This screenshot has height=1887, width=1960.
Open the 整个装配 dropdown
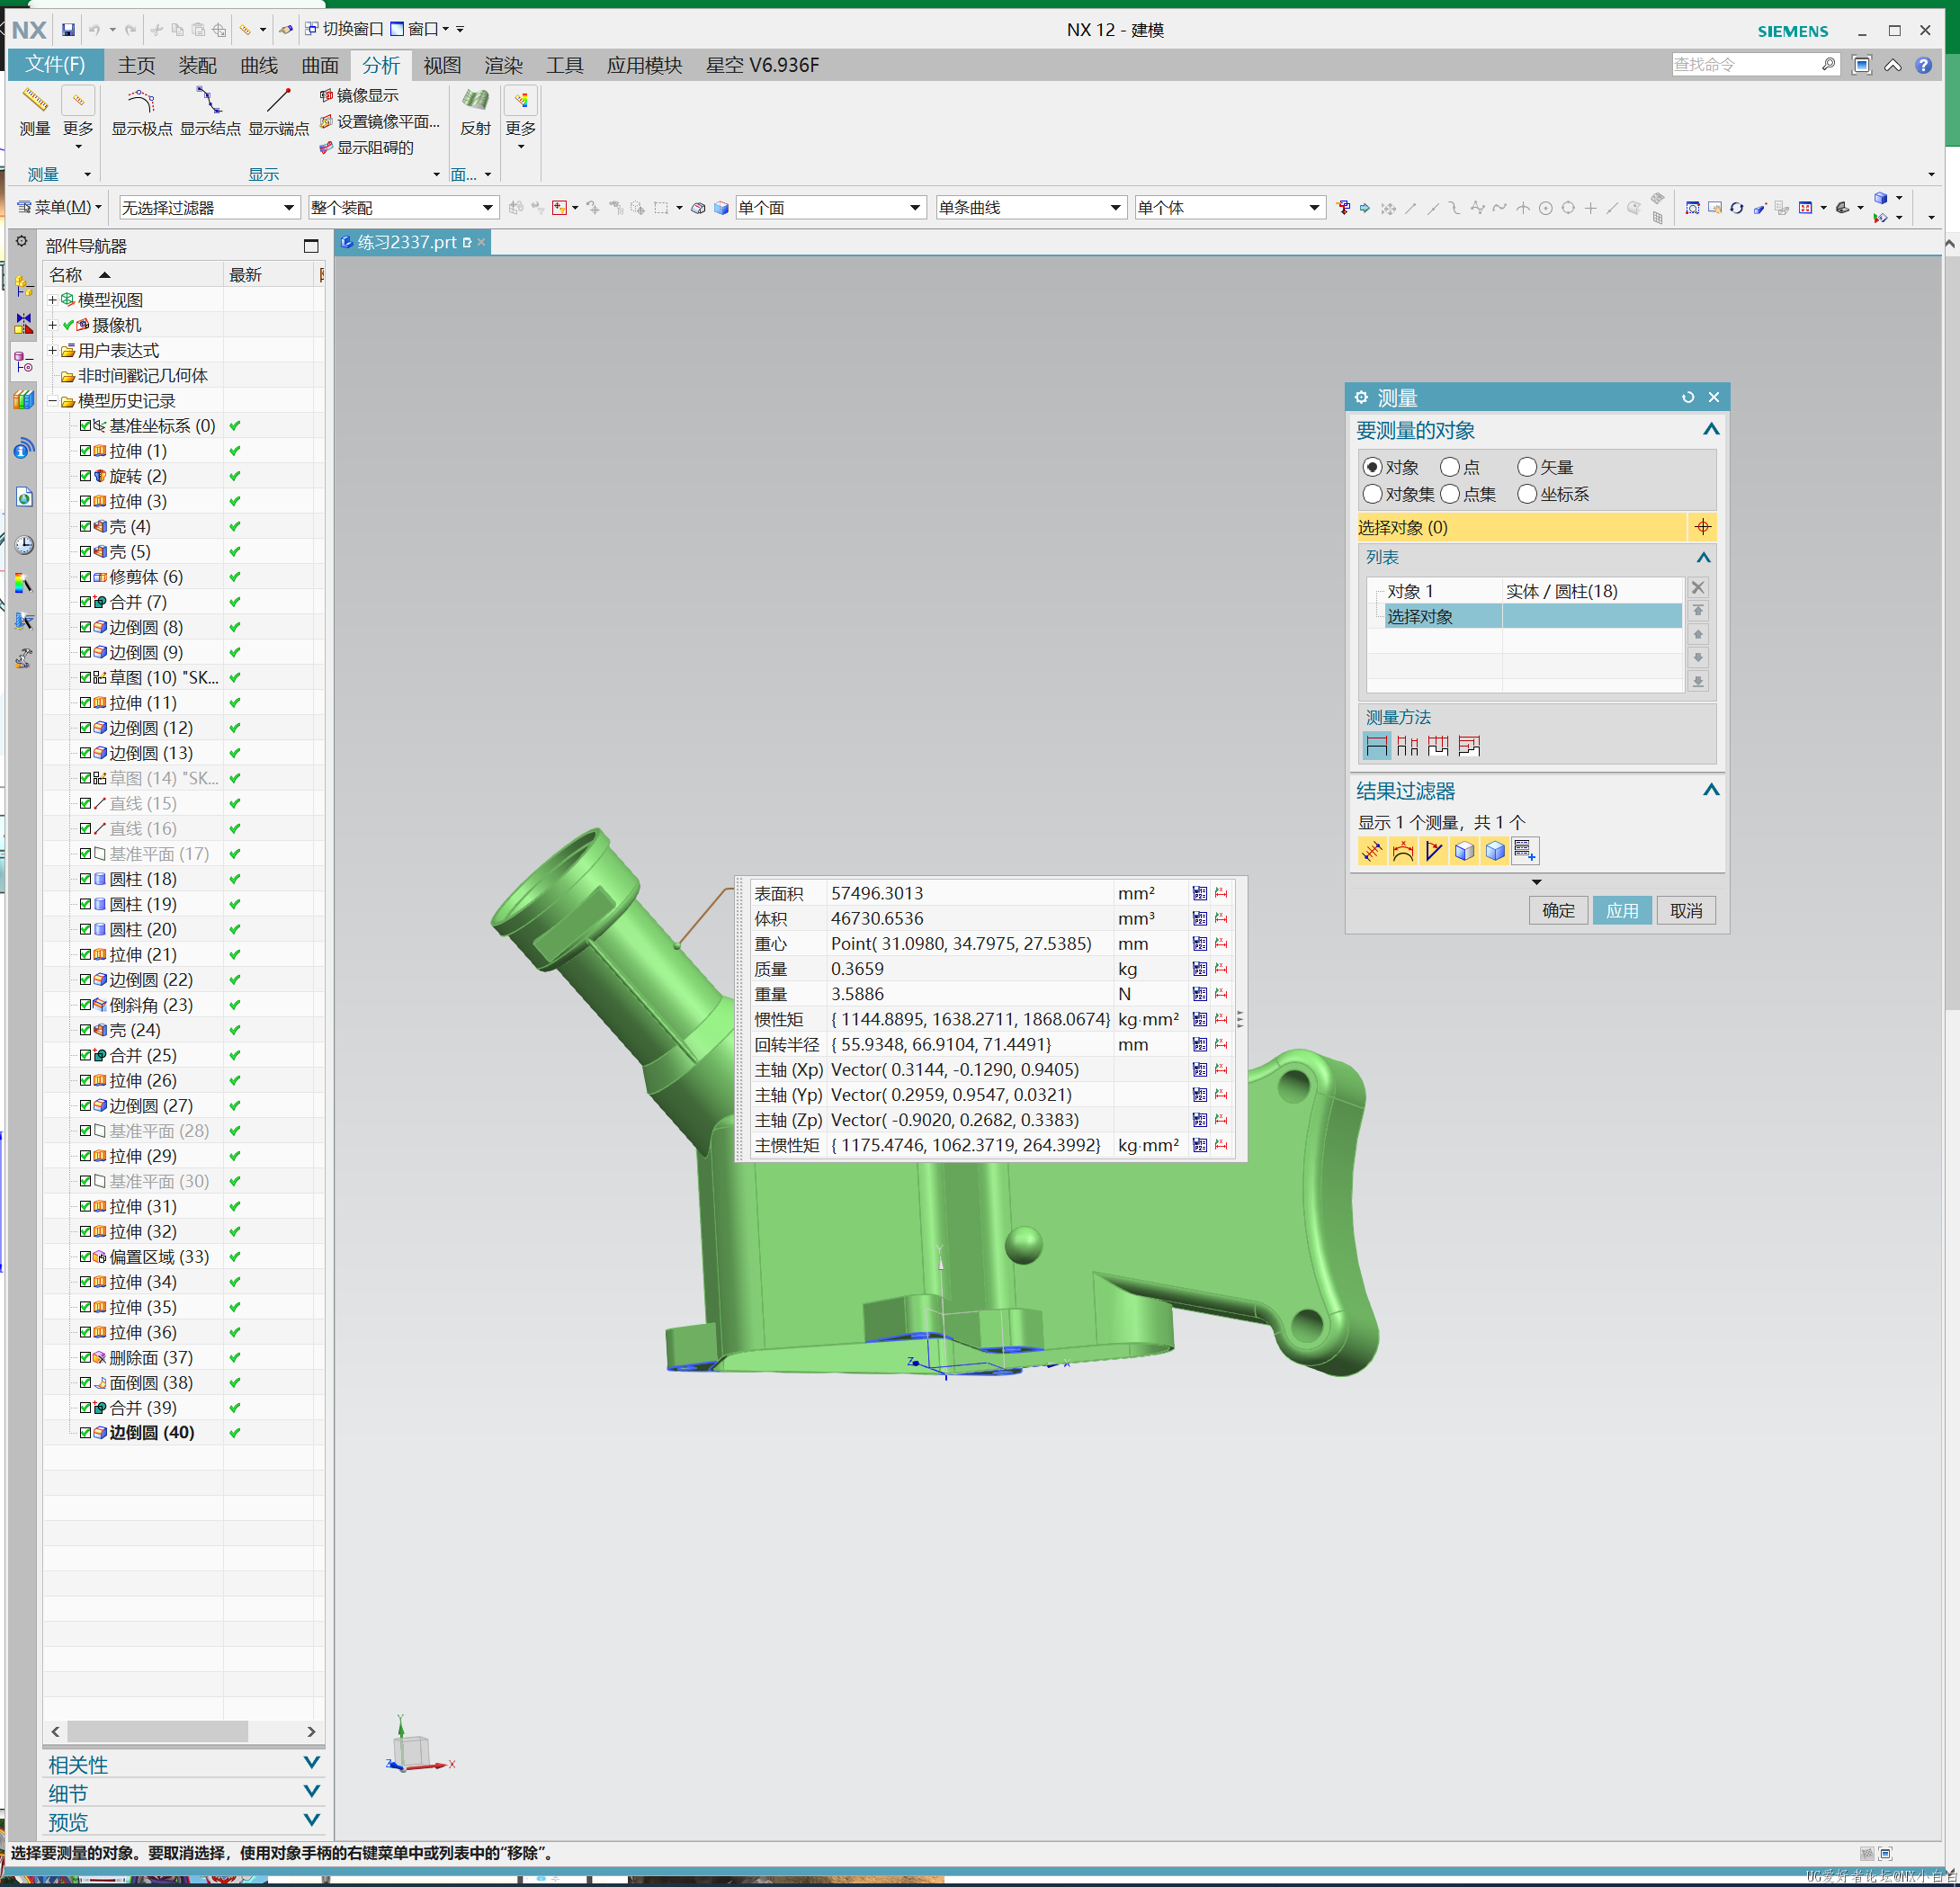[403, 208]
